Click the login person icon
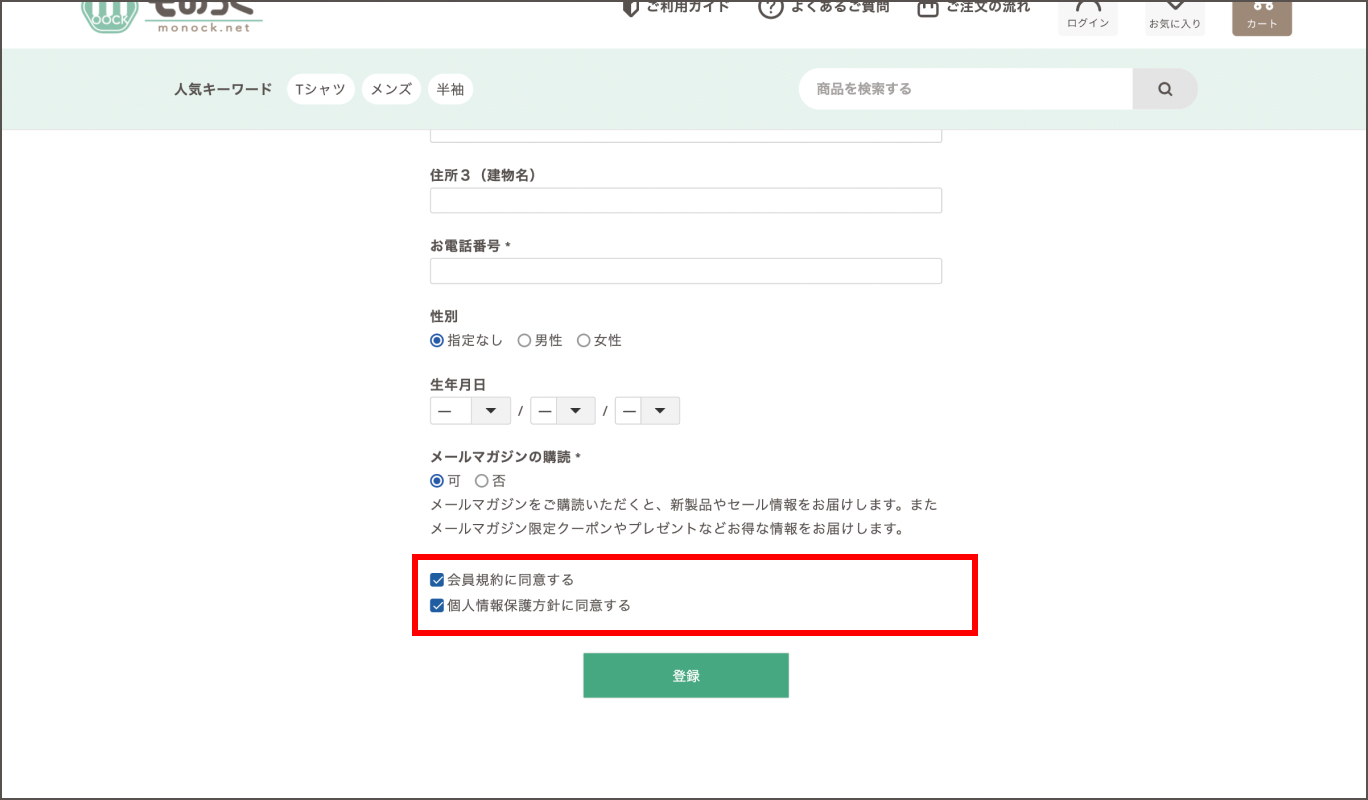Viewport: 1368px width, 800px height. coord(1088,14)
